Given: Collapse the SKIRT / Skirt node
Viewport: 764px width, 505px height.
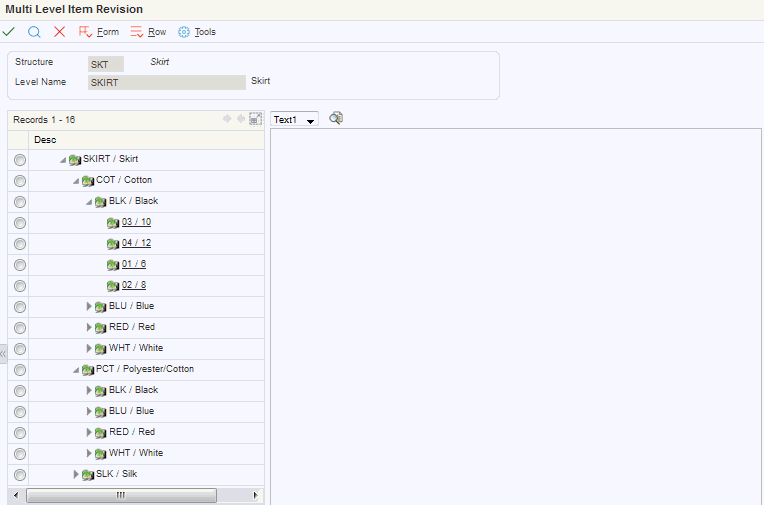Looking at the screenshot, I should 63,160.
